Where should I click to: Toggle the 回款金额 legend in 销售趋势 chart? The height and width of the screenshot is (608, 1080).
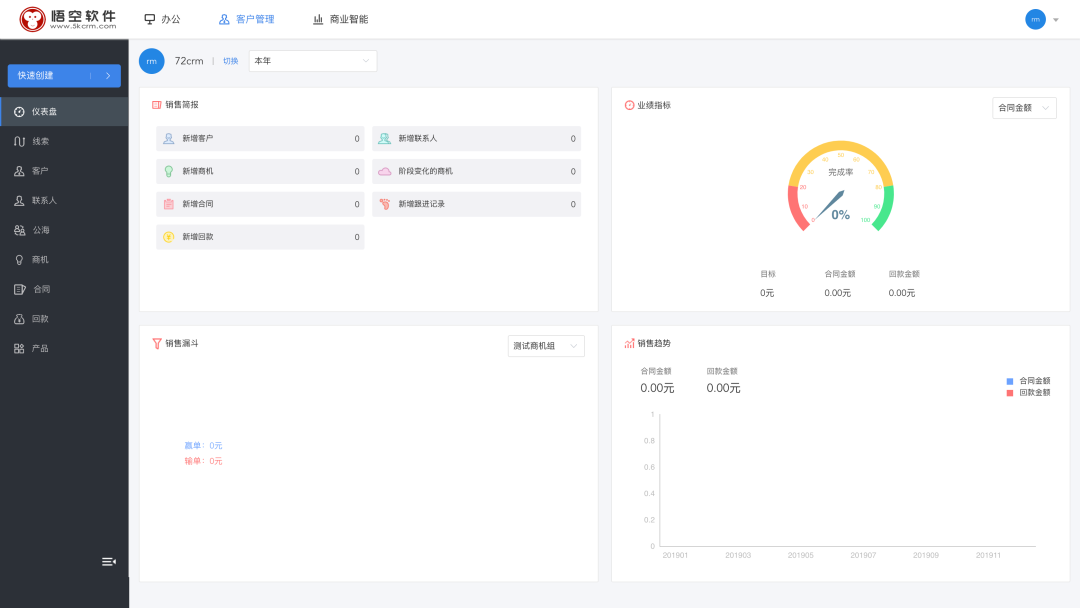tap(1028, 393)
